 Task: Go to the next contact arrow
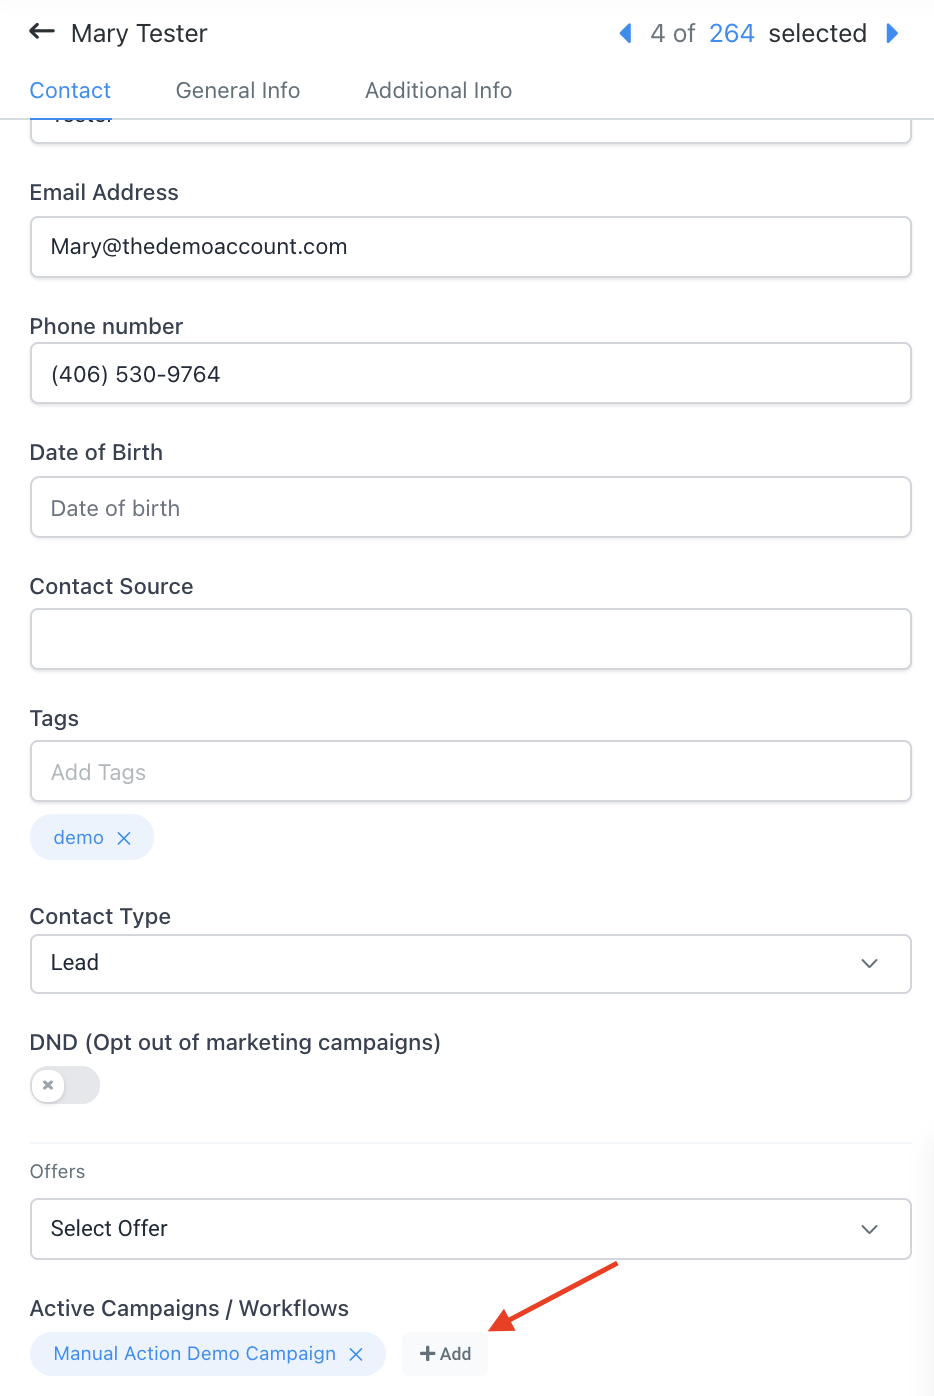(892, 33)
